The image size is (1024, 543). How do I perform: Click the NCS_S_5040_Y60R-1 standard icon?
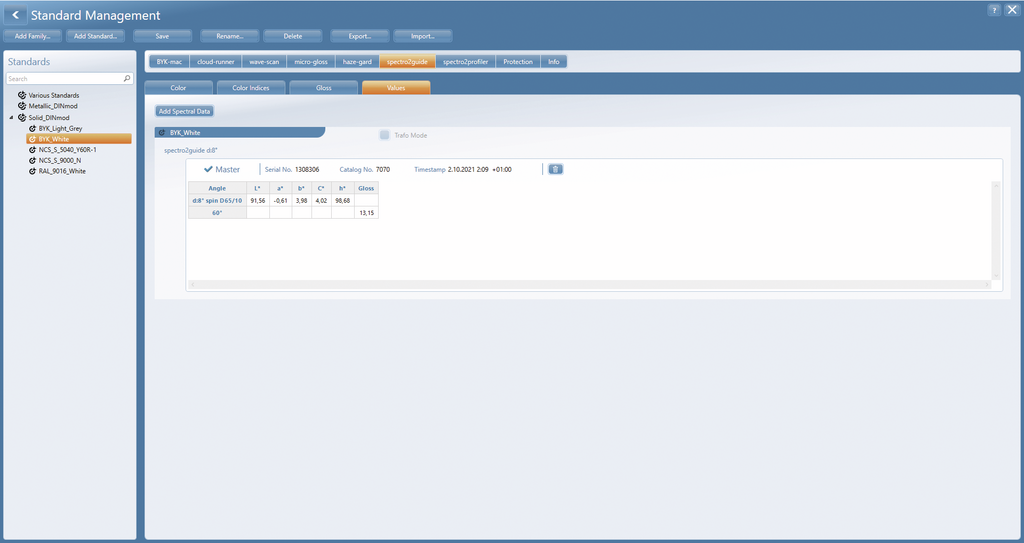(x=33, y=150)
